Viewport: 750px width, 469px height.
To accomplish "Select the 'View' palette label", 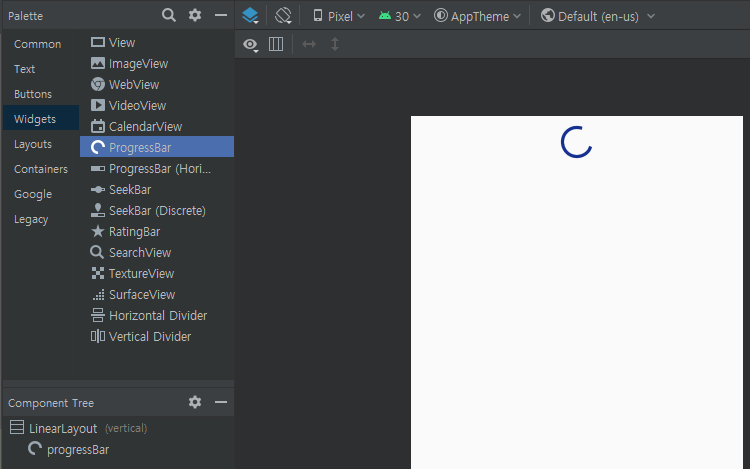I will [x=122, y=43].
